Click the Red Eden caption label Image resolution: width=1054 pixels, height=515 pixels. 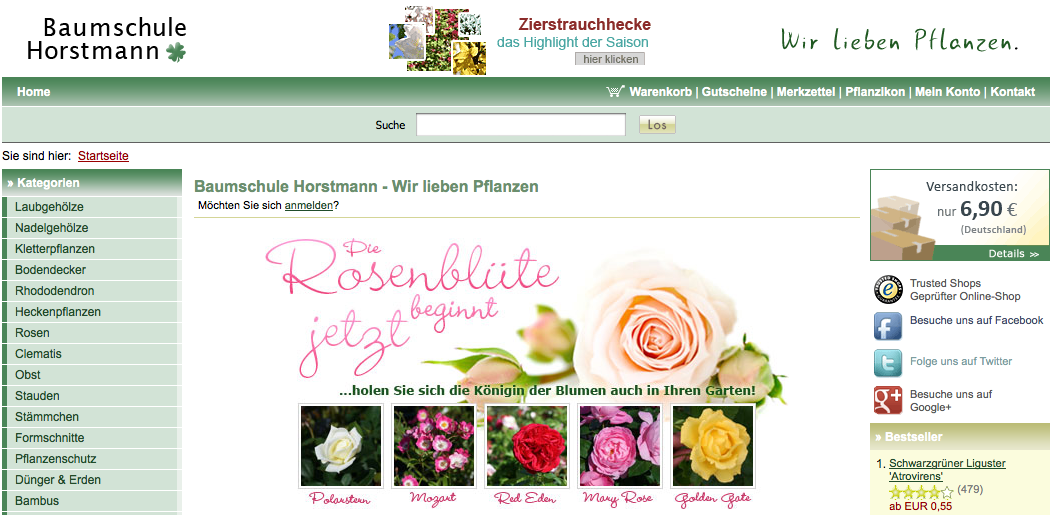pyautogui.click(x=527, y=499)
